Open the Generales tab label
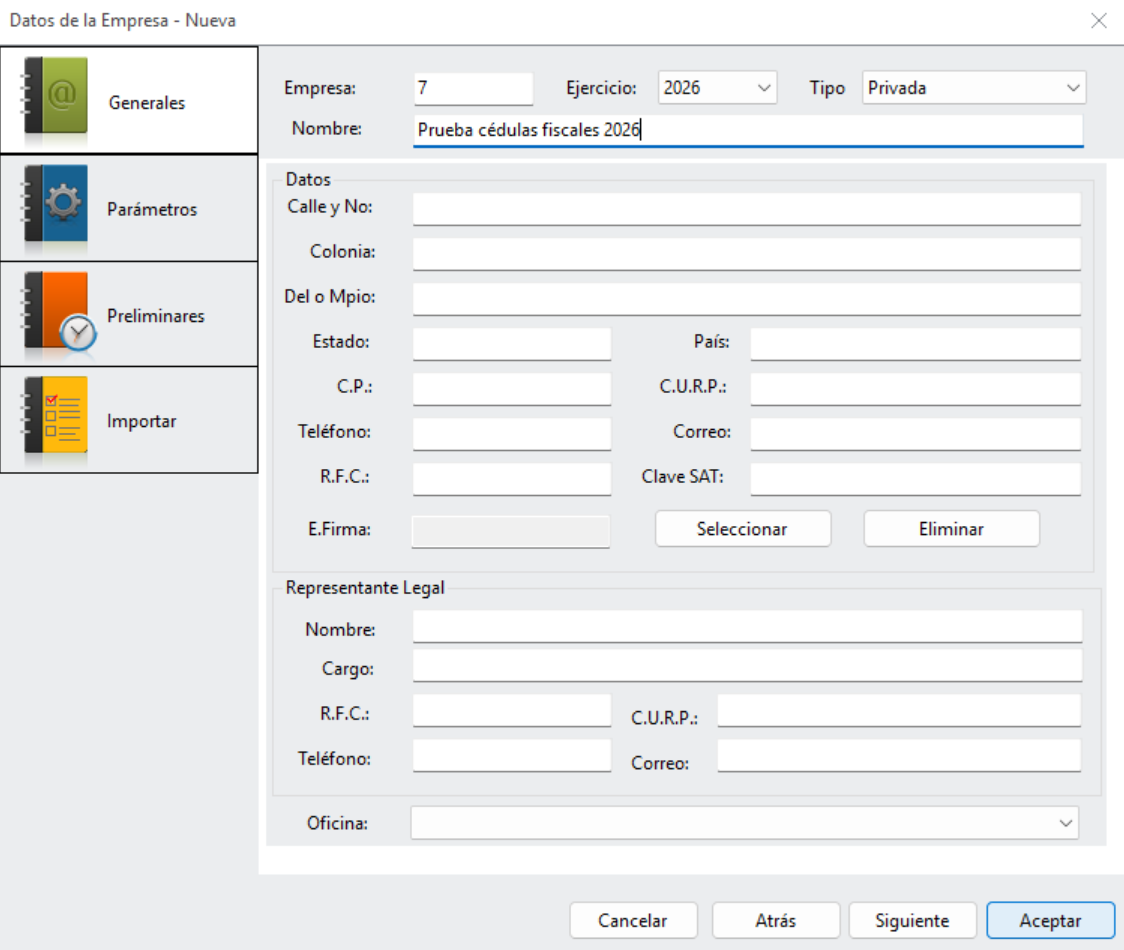 [147, 103]
